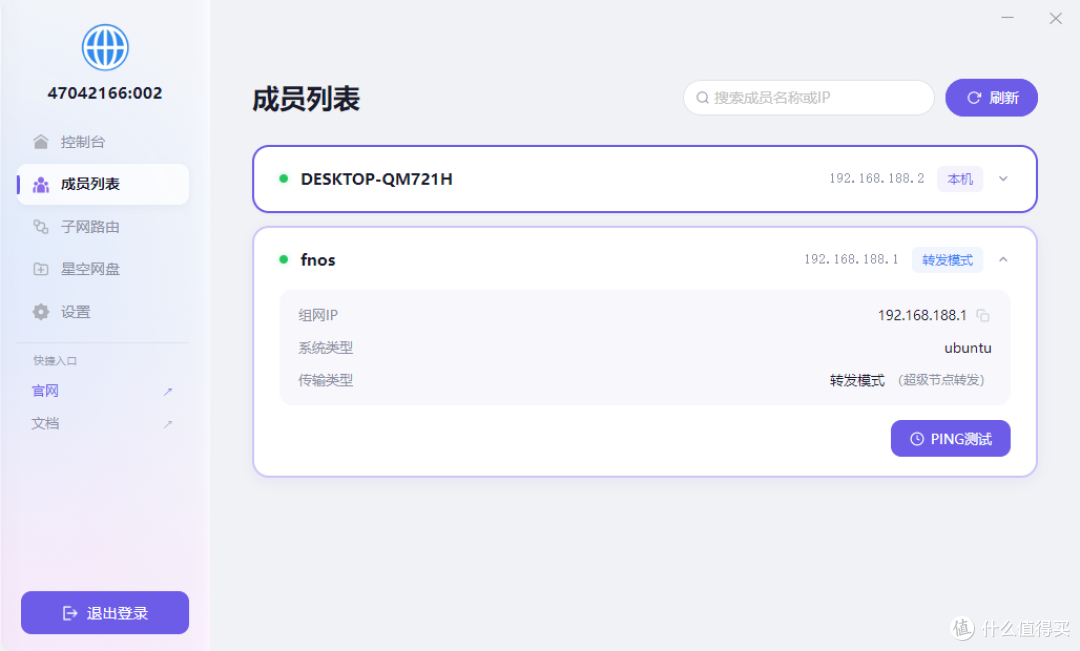Collapse the fnos member card chevron
1080x651 pixels.
pos(1004,260)
